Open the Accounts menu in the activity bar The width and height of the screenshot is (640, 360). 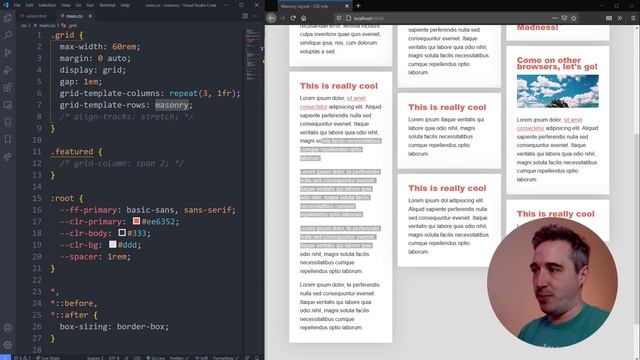(7, 328)
